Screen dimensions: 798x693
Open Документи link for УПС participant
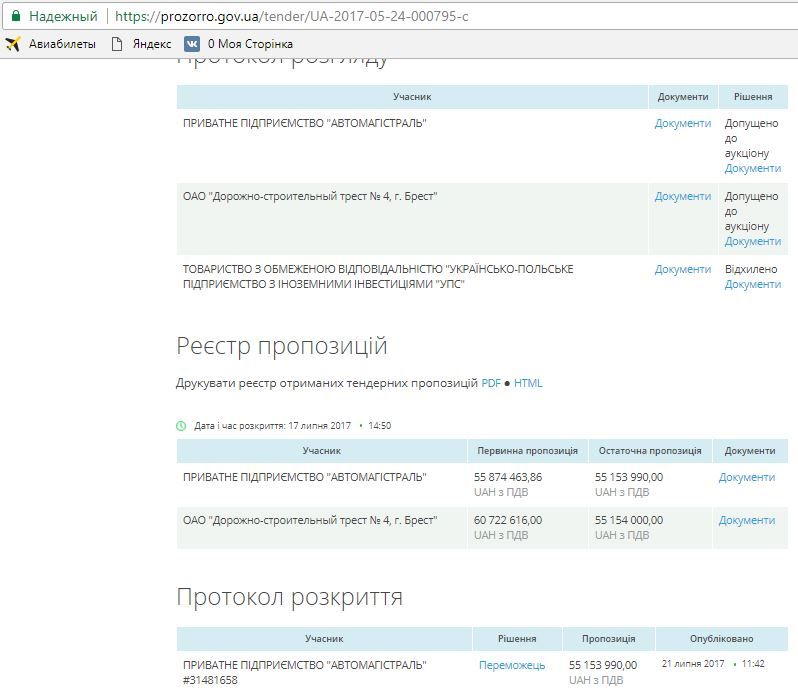pos(682,269)
